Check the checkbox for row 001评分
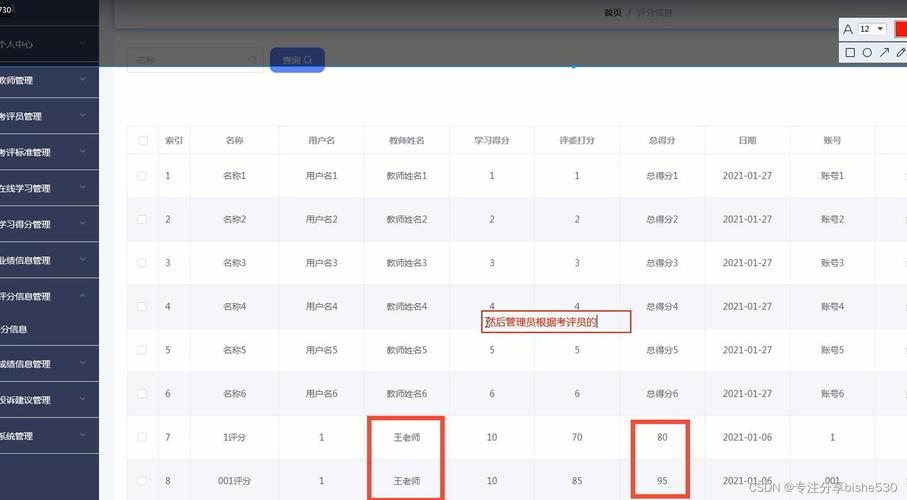 [142, 481]
